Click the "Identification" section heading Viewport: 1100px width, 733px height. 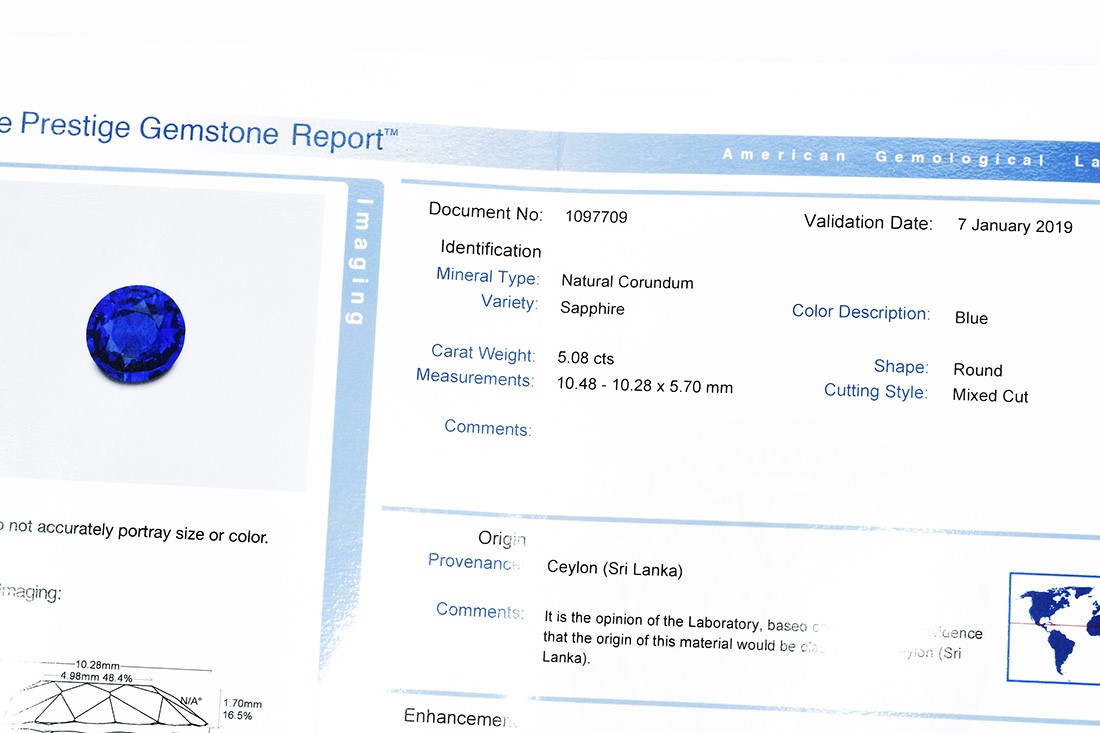pyautogui.click(x=490, y=249)
